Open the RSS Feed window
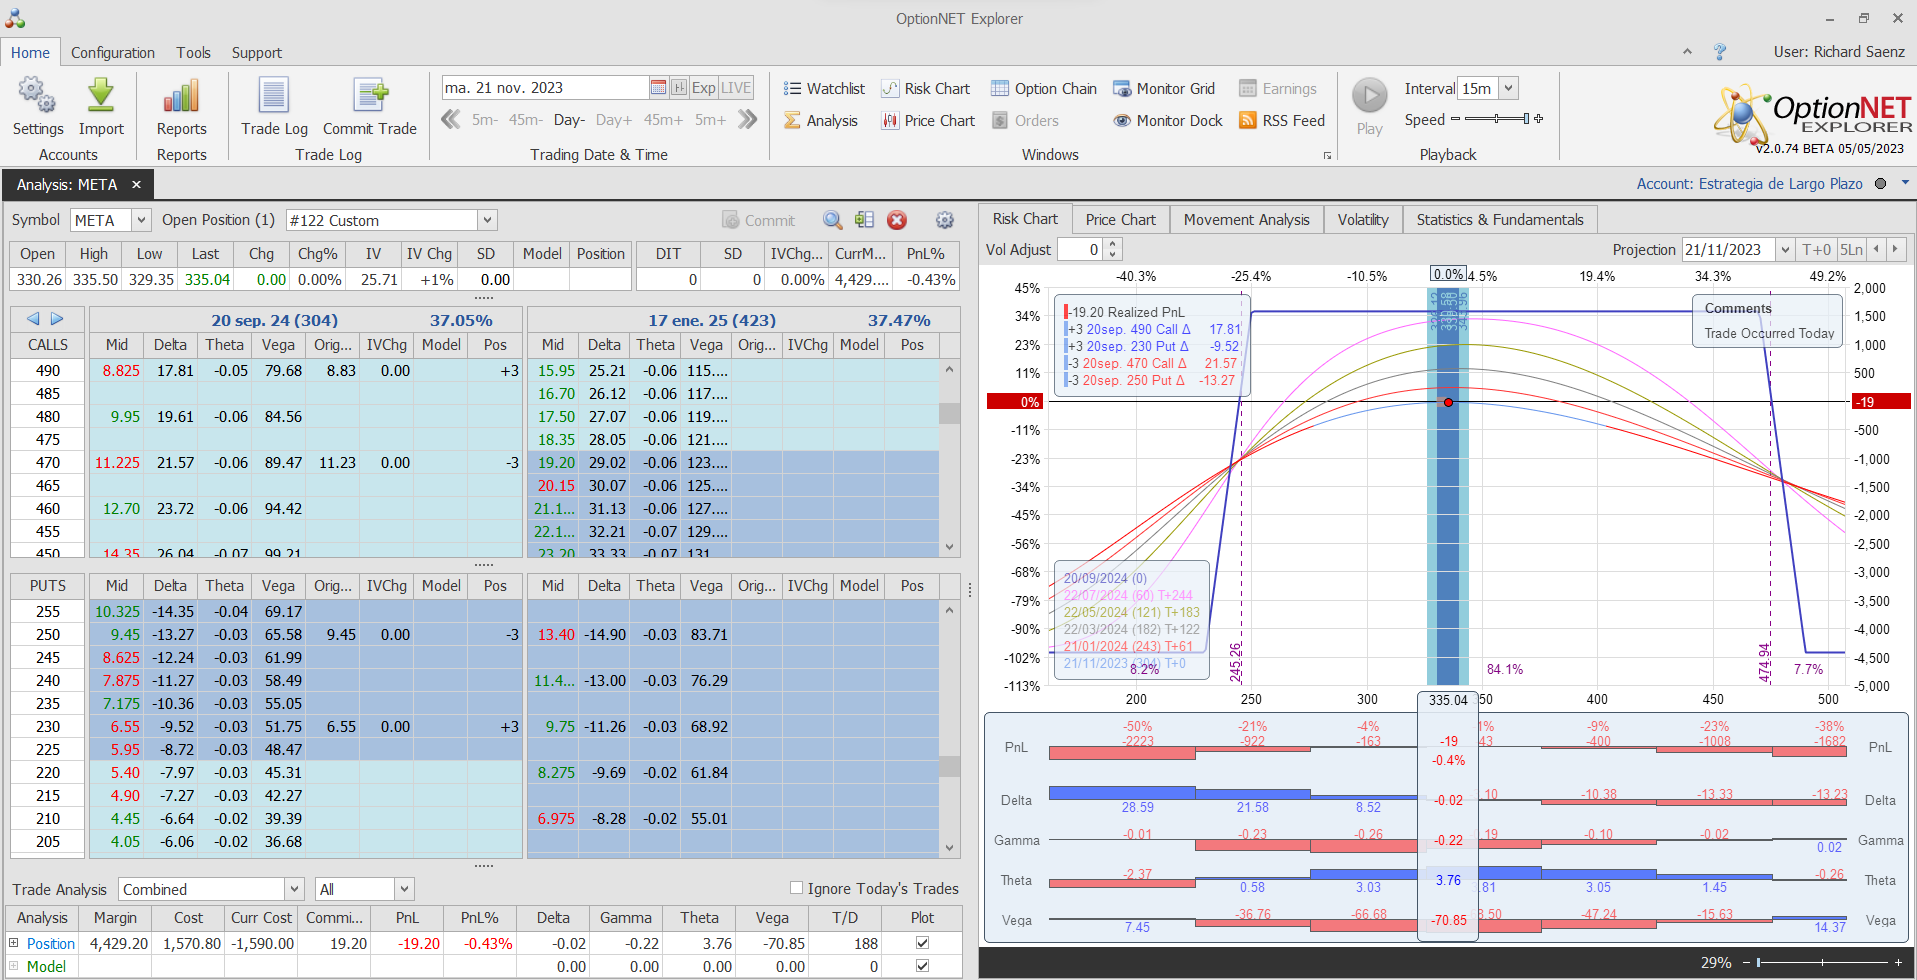 click(x=1282, y=121)
